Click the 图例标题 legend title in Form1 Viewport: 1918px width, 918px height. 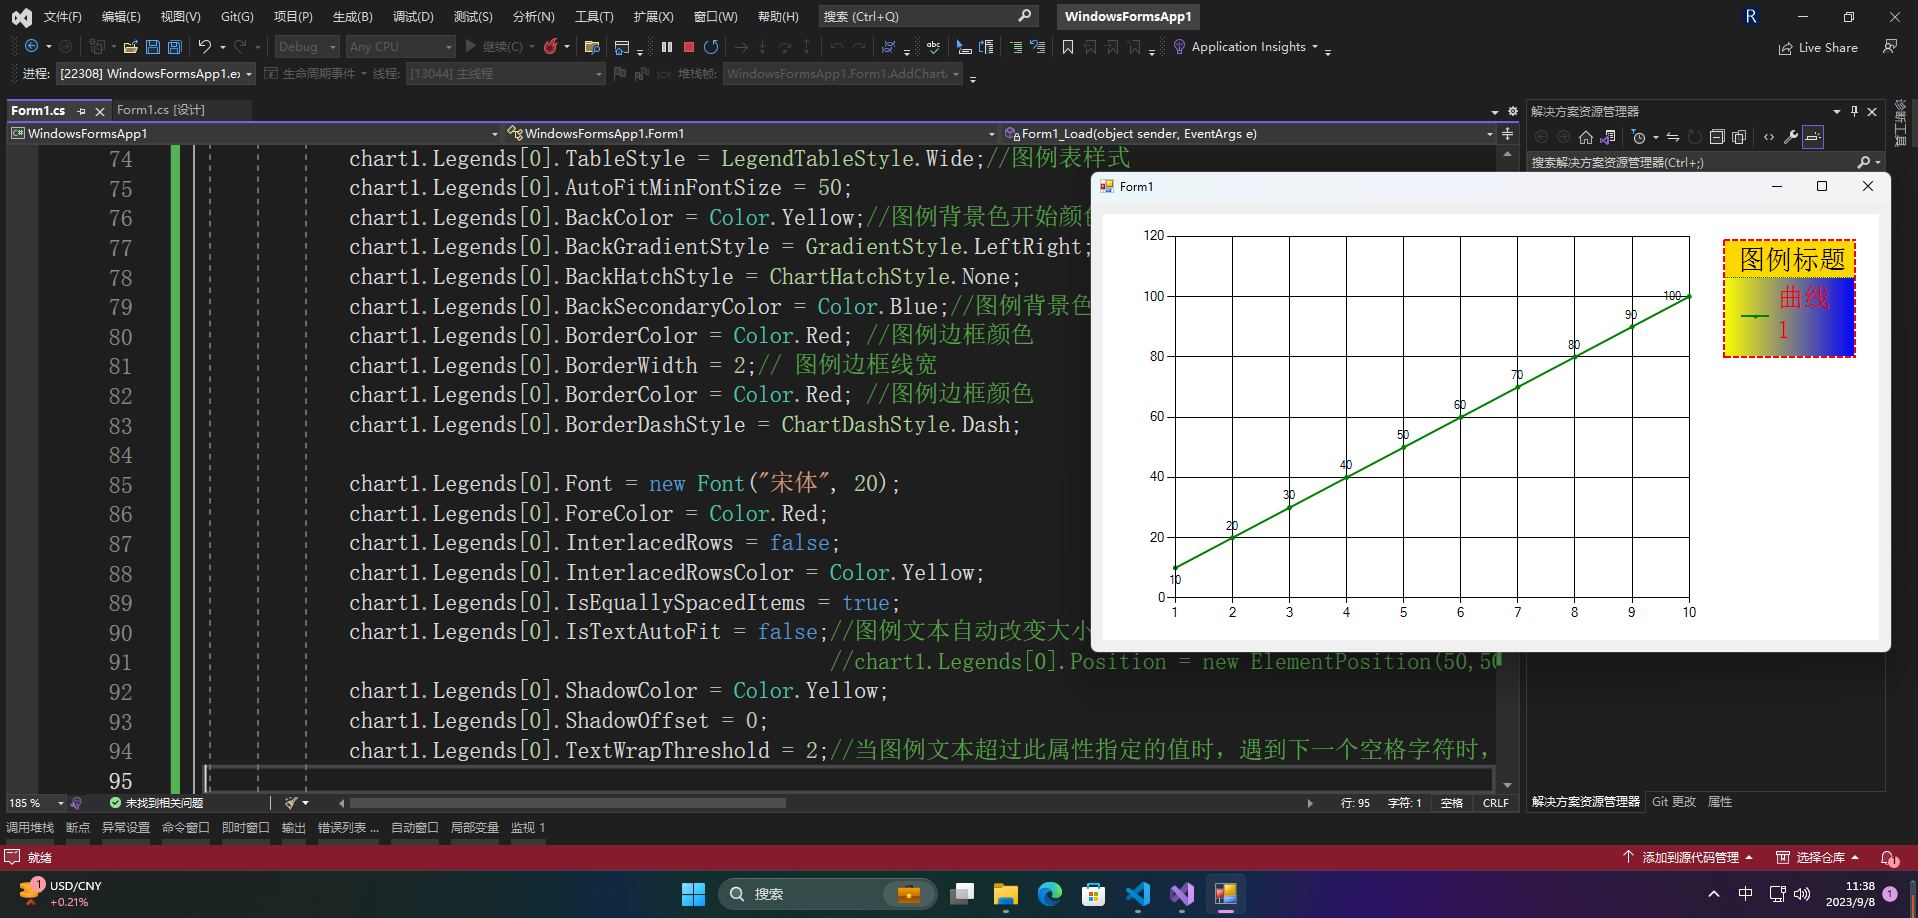1792,260
